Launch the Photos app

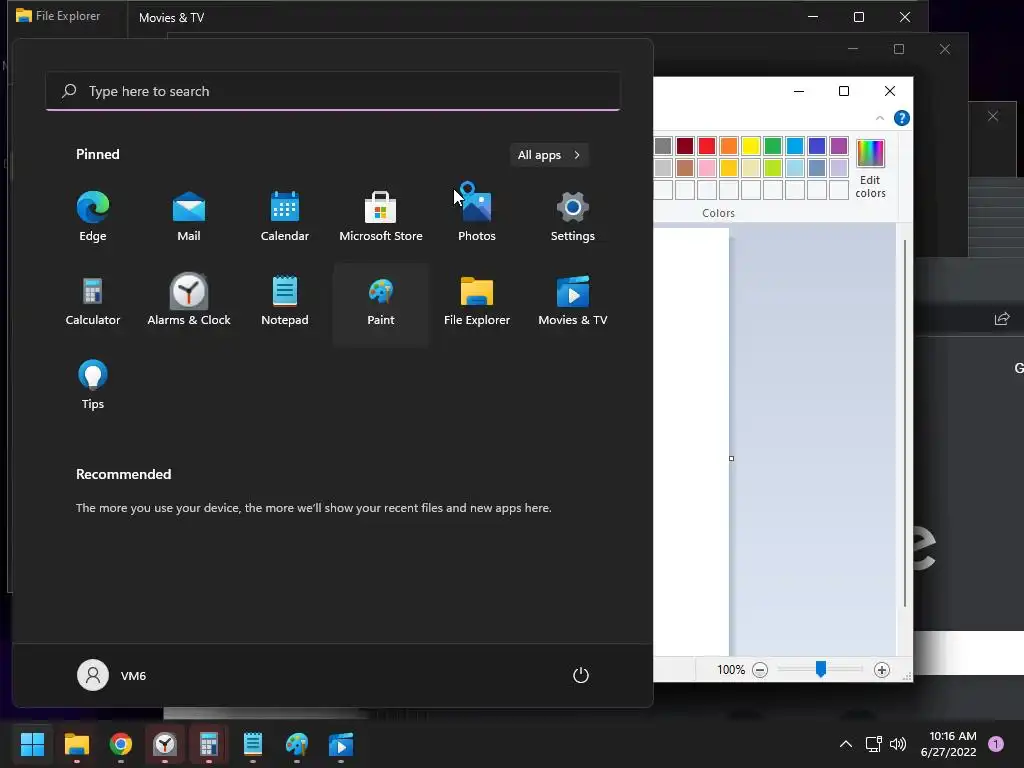477,217
